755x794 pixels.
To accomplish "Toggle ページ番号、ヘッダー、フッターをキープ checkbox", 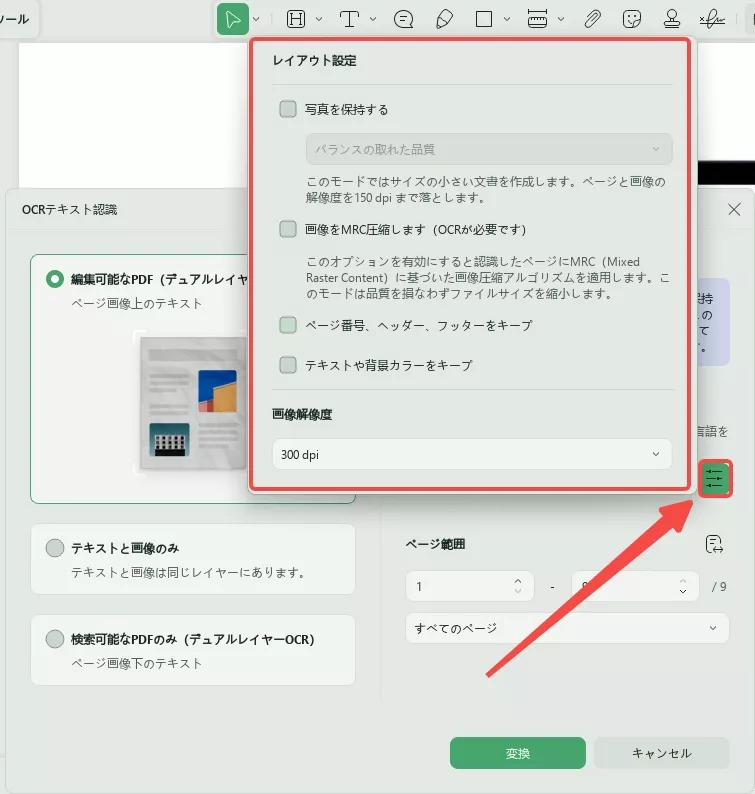I will coord(288,325).
